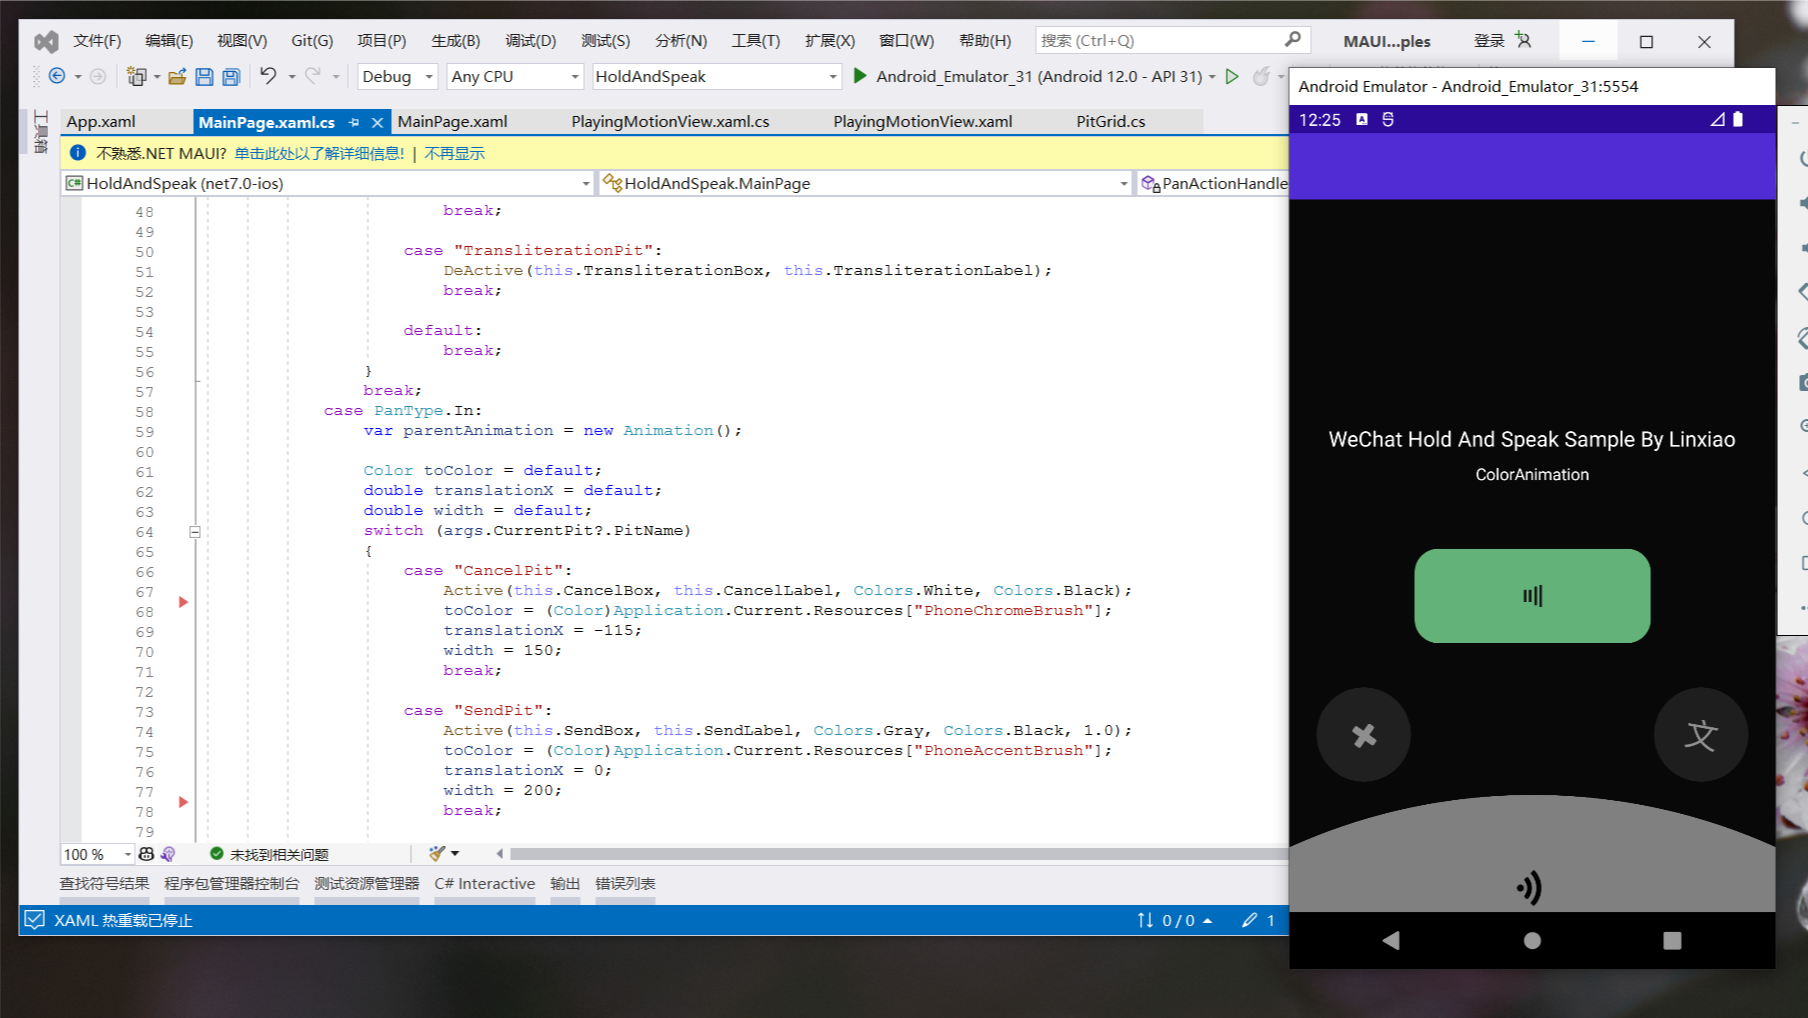Click the green check 未找到相关问题 status icon
The height and width of the screenshot is (1018, 1808).
point(216,854)
